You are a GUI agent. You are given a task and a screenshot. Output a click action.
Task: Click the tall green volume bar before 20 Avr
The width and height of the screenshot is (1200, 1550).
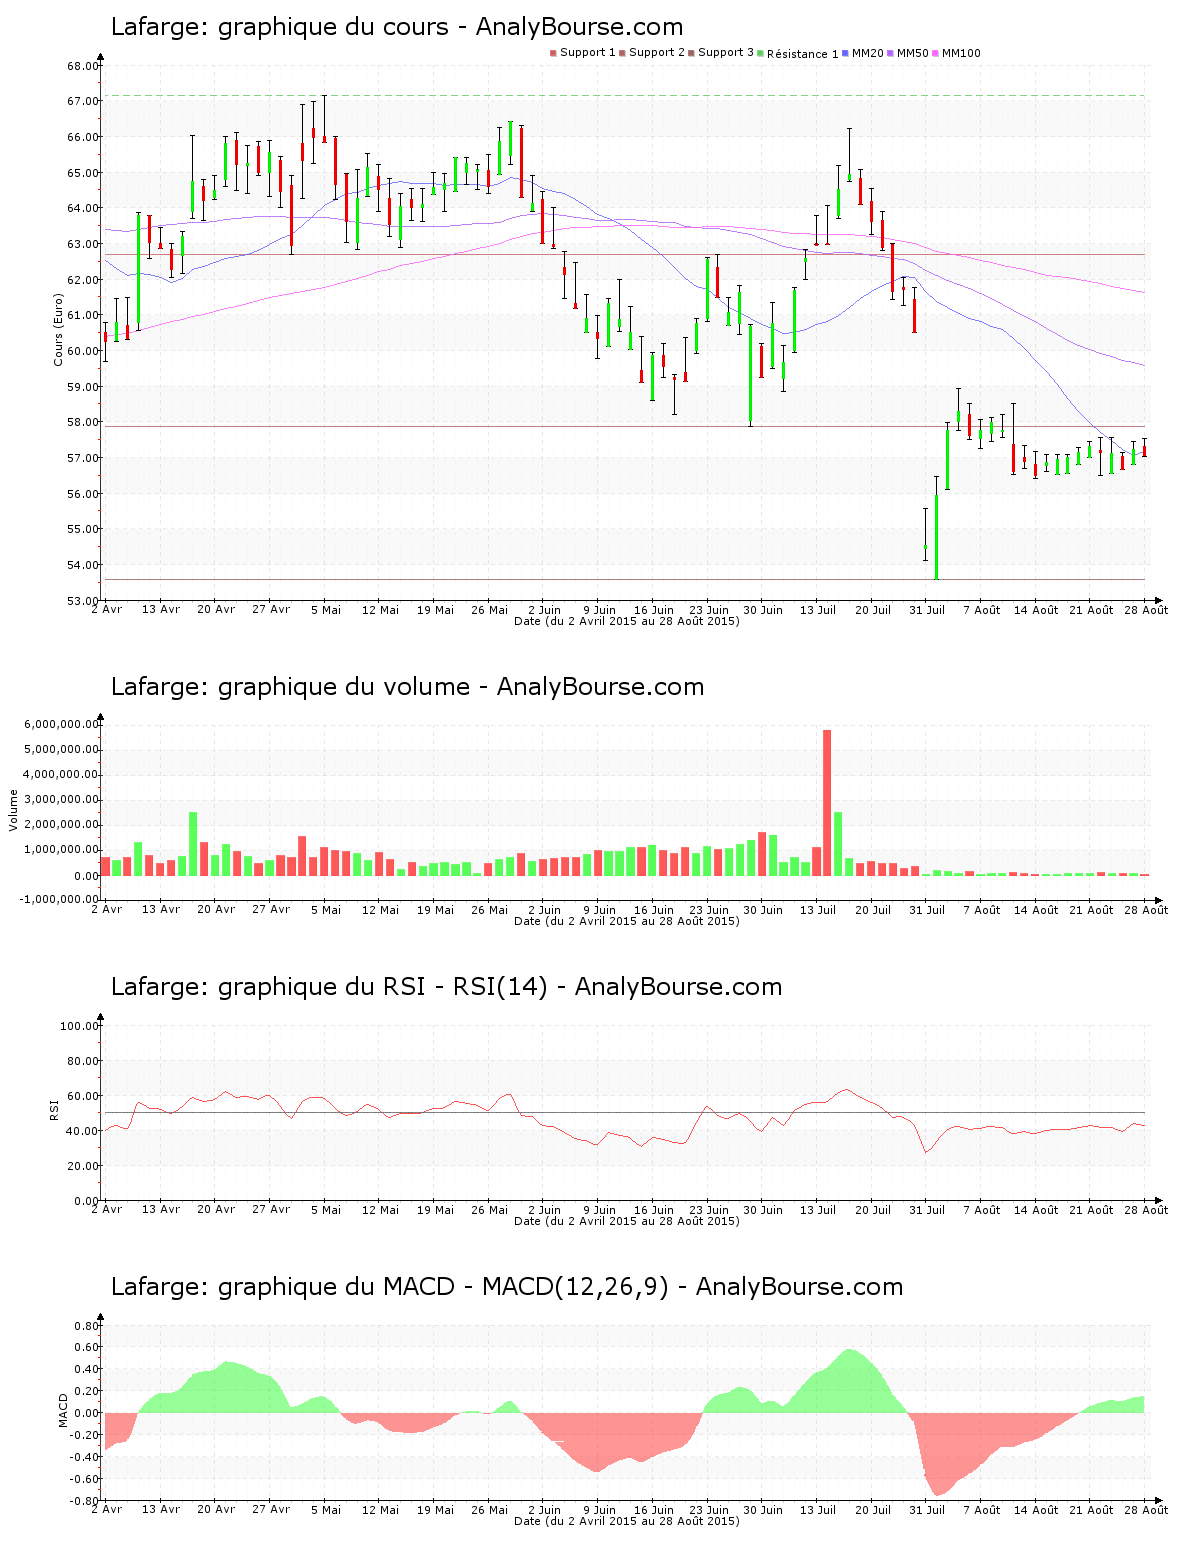coord(193,844)
